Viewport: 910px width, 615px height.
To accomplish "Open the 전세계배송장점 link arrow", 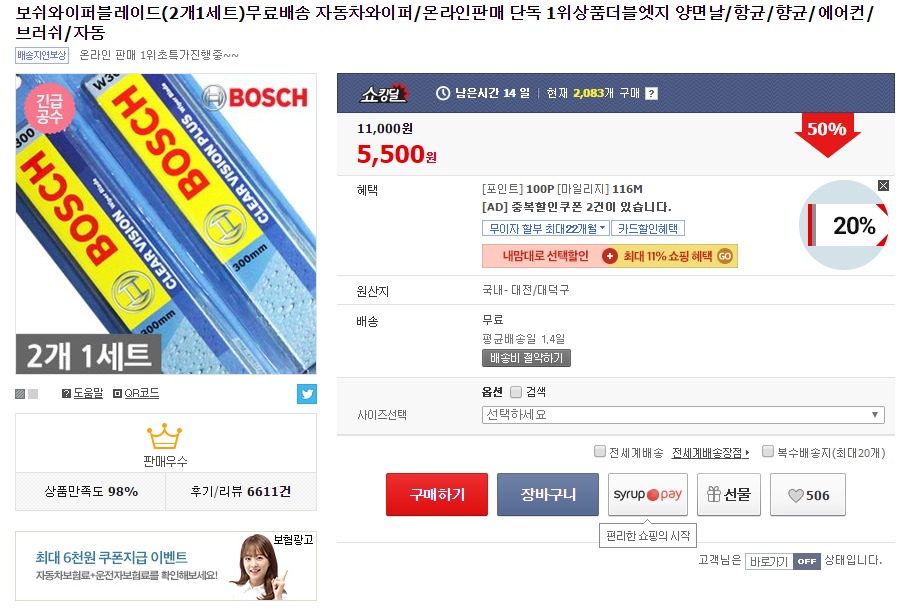I will click(x=710, y=453).
